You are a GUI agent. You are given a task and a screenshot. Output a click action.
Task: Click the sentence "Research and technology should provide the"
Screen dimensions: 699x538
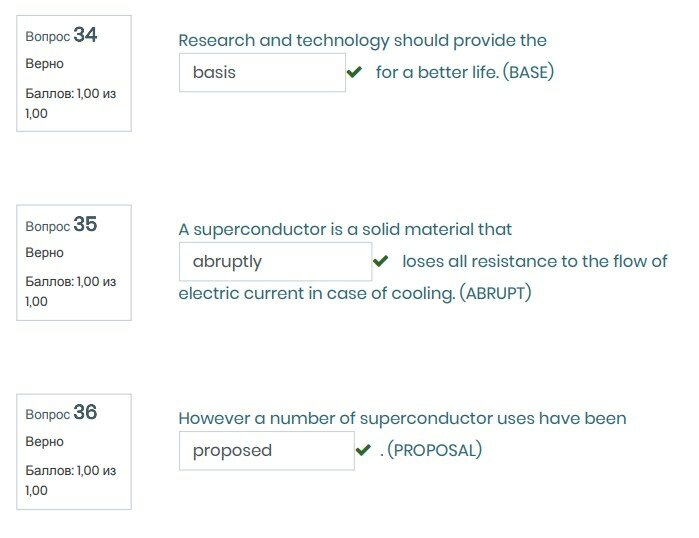(362, 41)
